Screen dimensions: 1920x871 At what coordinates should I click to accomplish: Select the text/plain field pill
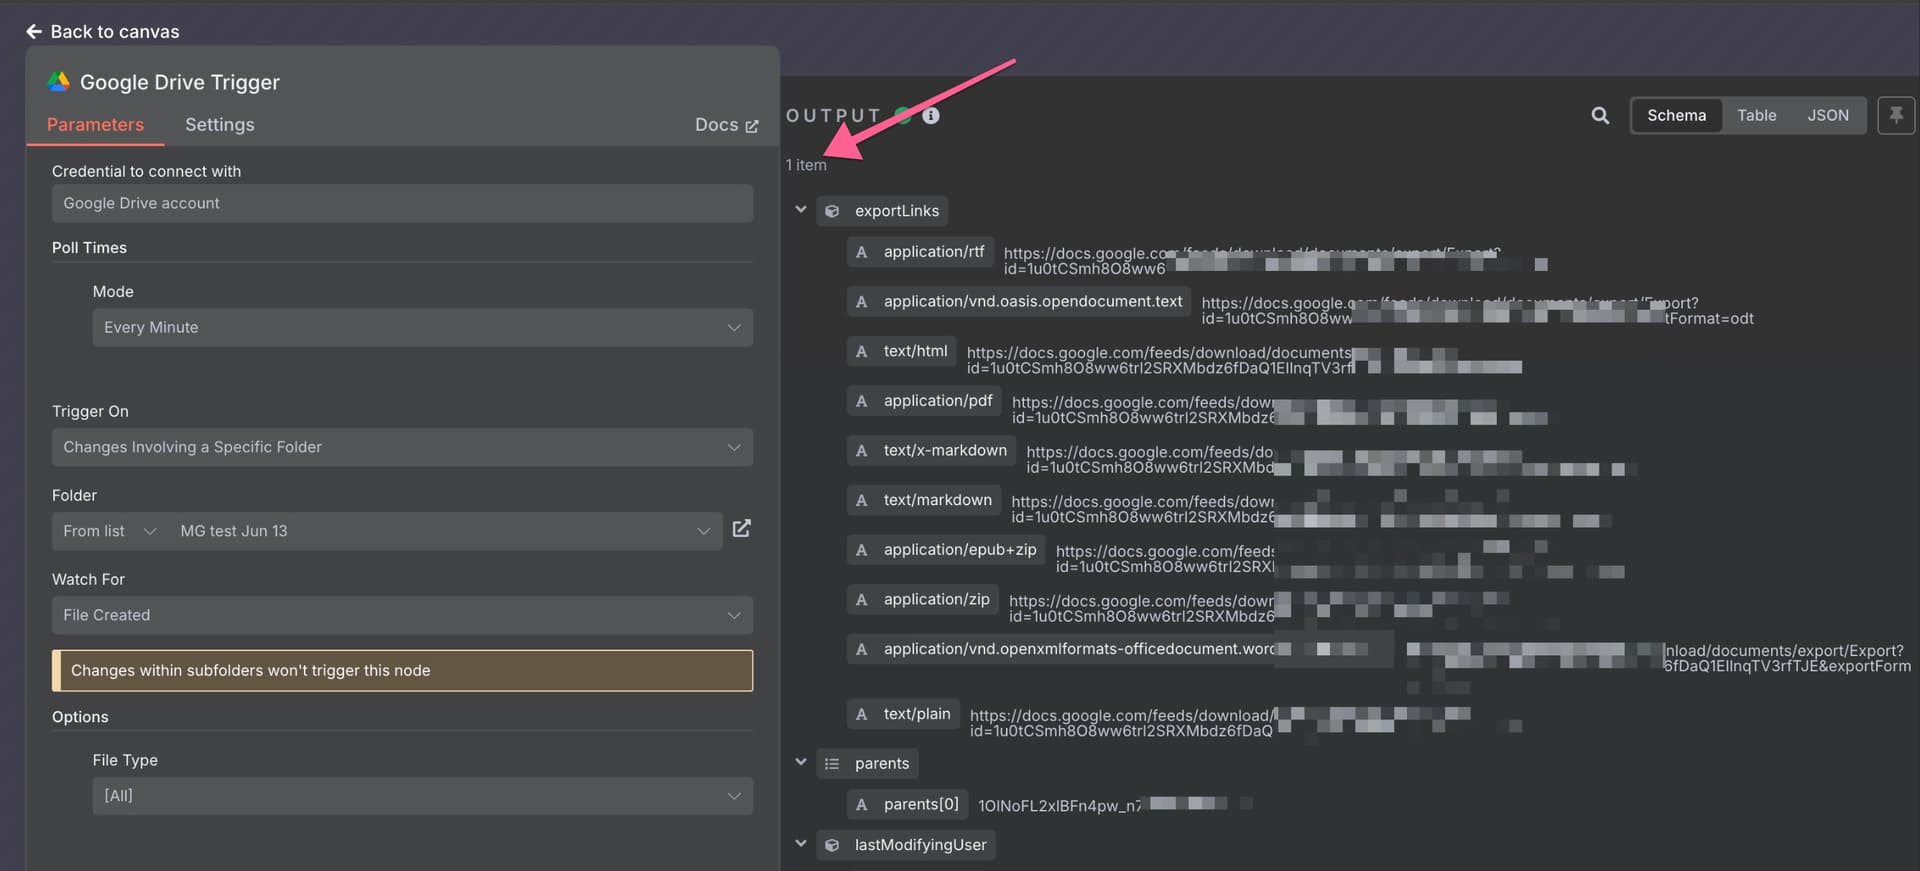(x=904, y=714)
